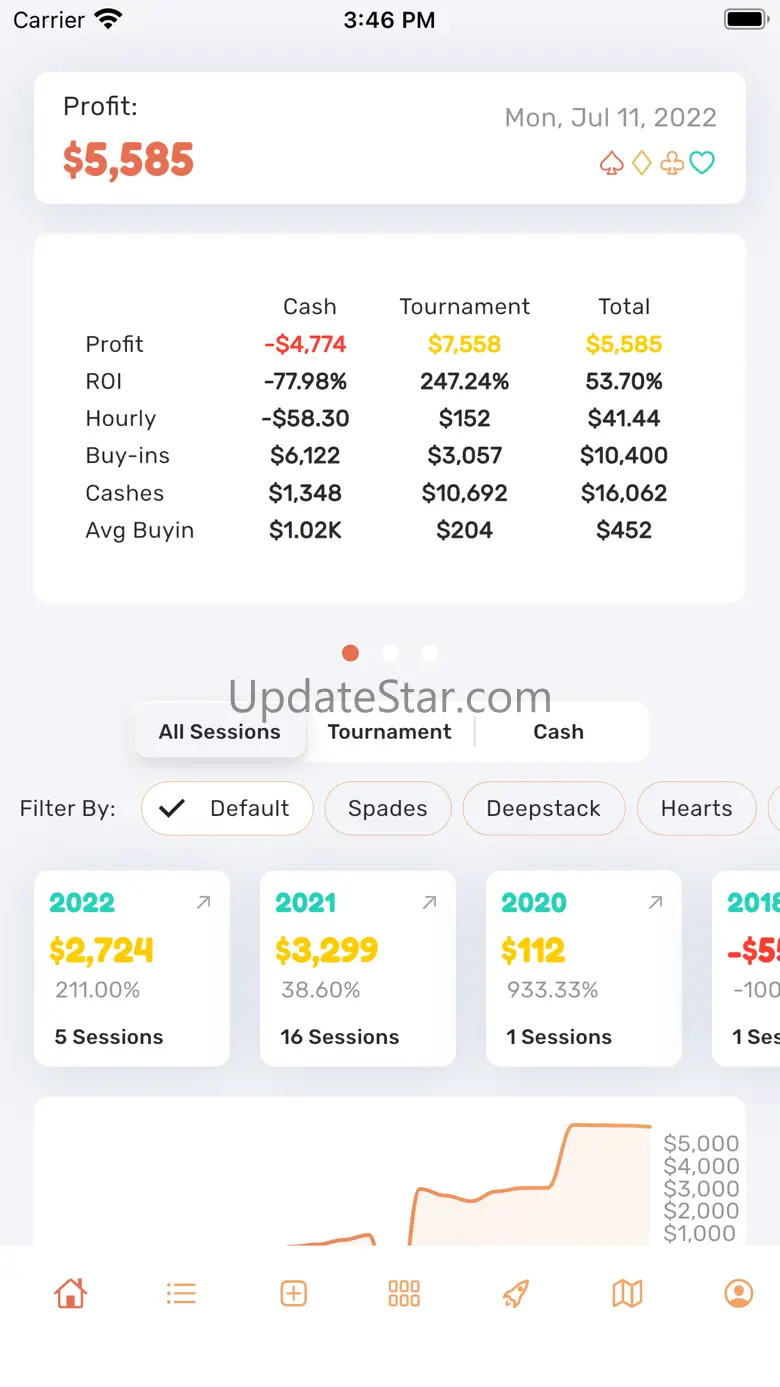Open the grid view icon
Image resolution: width=780 pixels, height=1387 pixels.
click(x=404, y=1293)
